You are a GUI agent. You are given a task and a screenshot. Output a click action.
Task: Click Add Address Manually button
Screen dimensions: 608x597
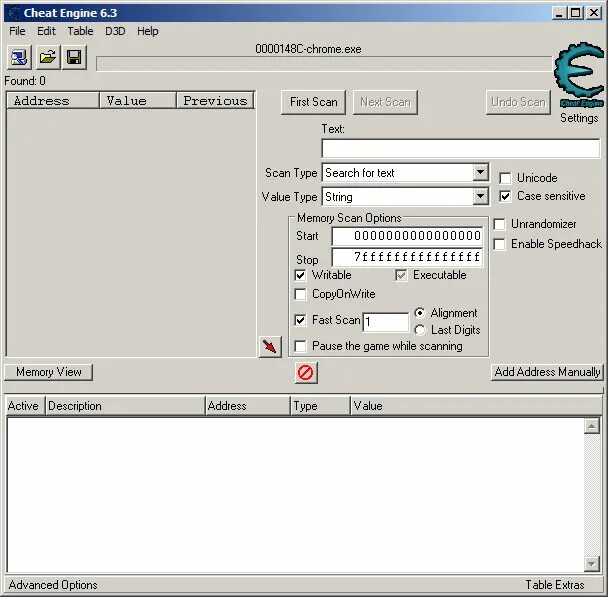pyautogui.click(x=547, y=372)
